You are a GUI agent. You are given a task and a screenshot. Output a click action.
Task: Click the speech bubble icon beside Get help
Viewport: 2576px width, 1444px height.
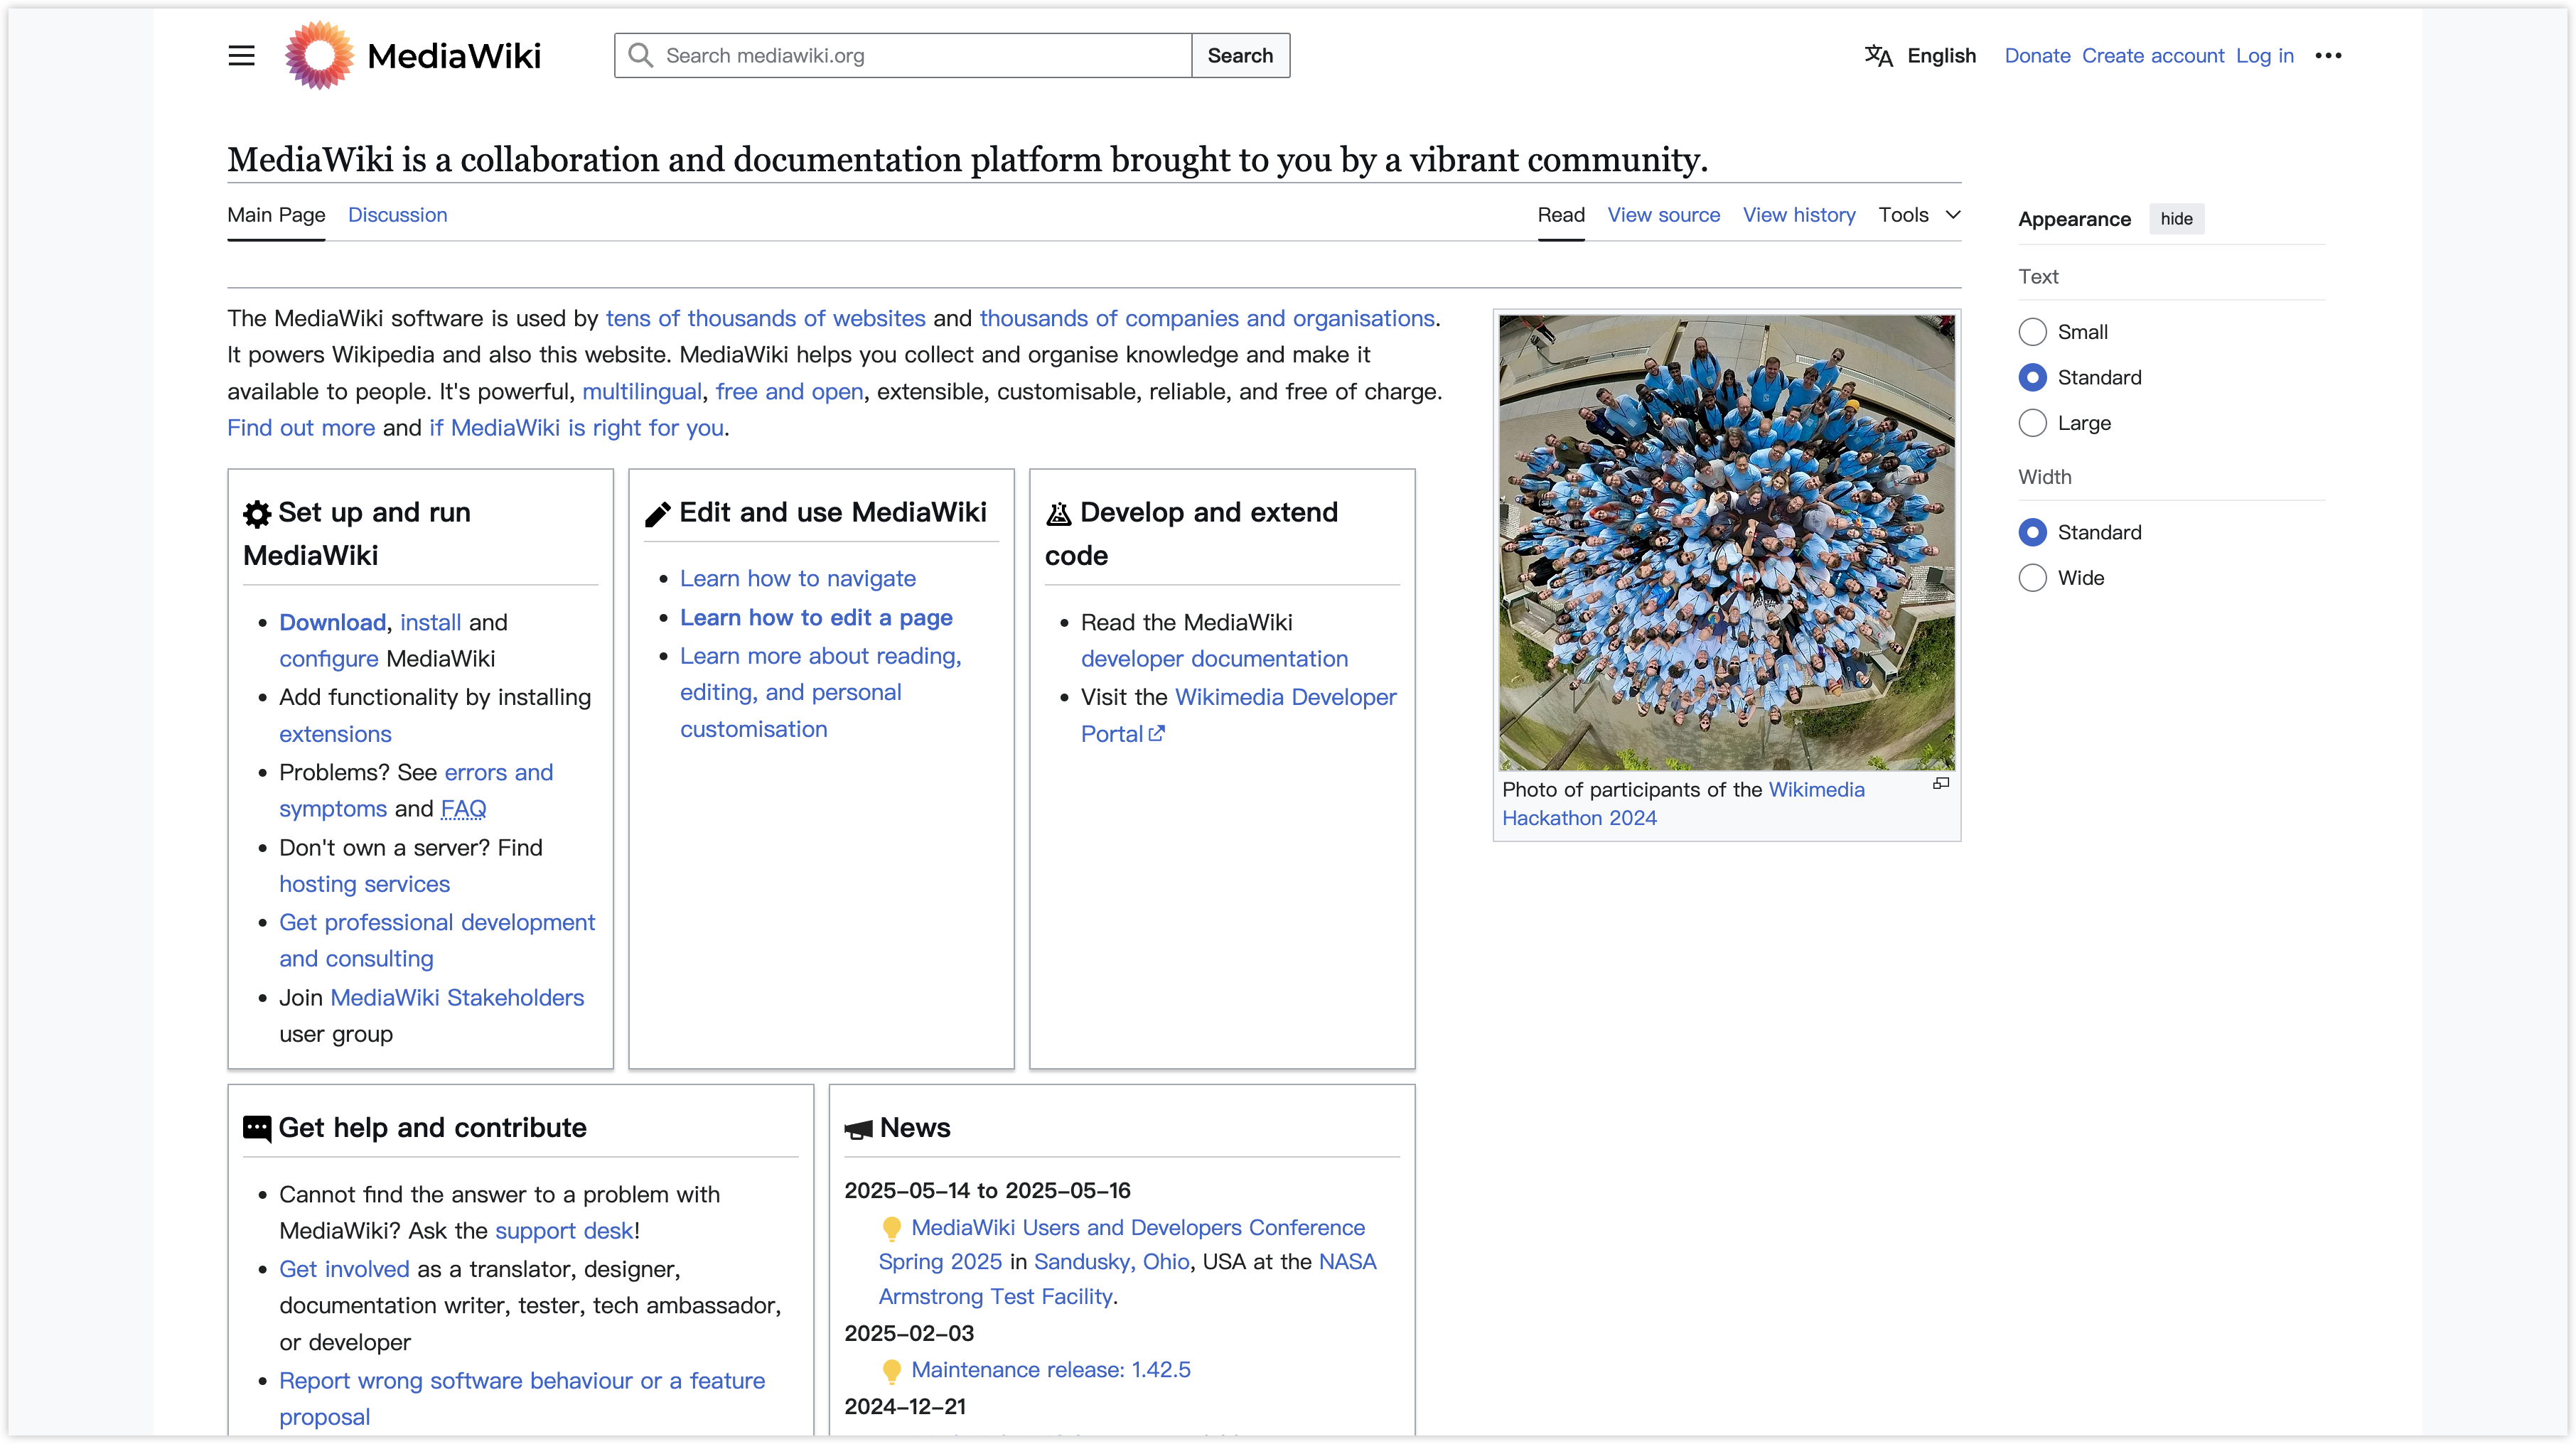coord(257,1129)
